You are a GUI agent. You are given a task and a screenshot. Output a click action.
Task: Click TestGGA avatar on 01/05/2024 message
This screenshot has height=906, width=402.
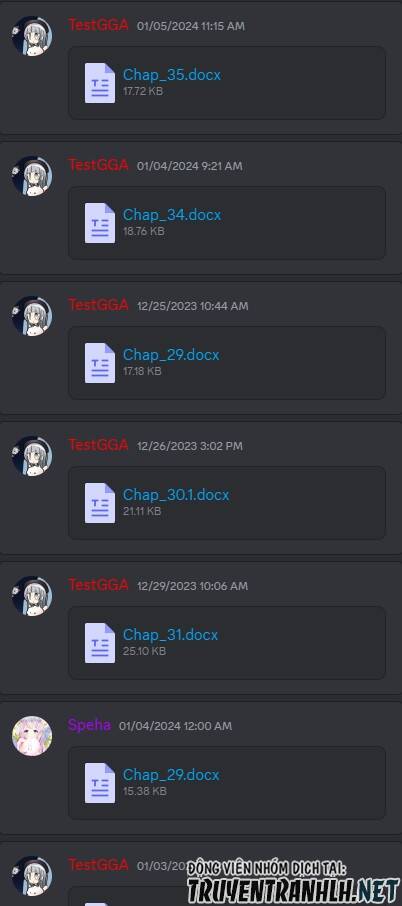click(32, 36)
